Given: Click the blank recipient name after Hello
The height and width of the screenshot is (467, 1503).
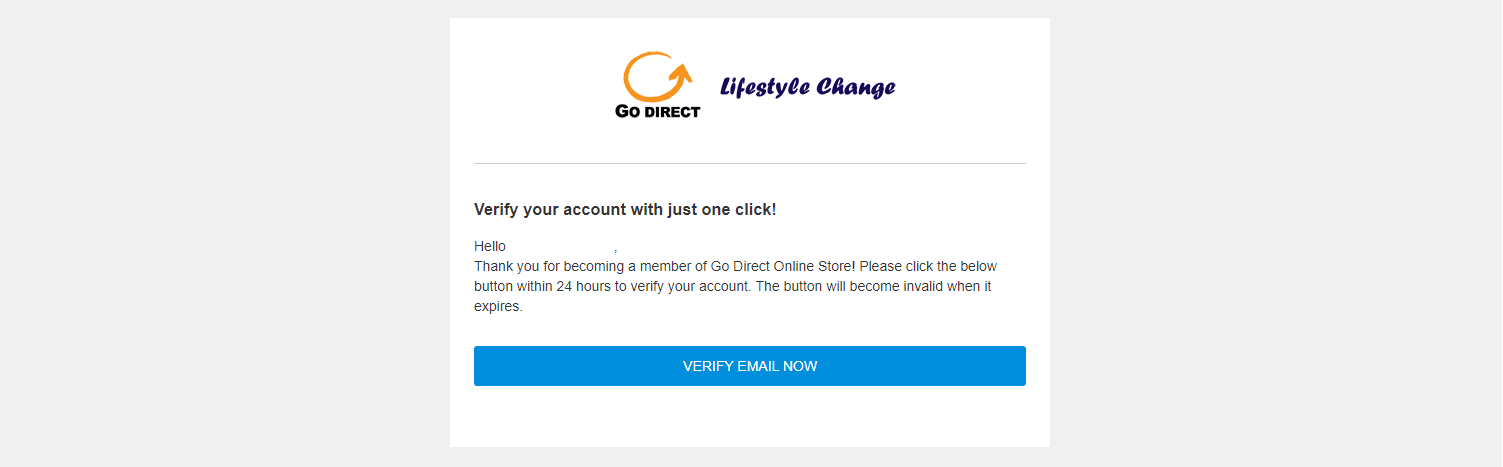Looking at the screenshot, I should pyautogui.click(x=560, y=246).
